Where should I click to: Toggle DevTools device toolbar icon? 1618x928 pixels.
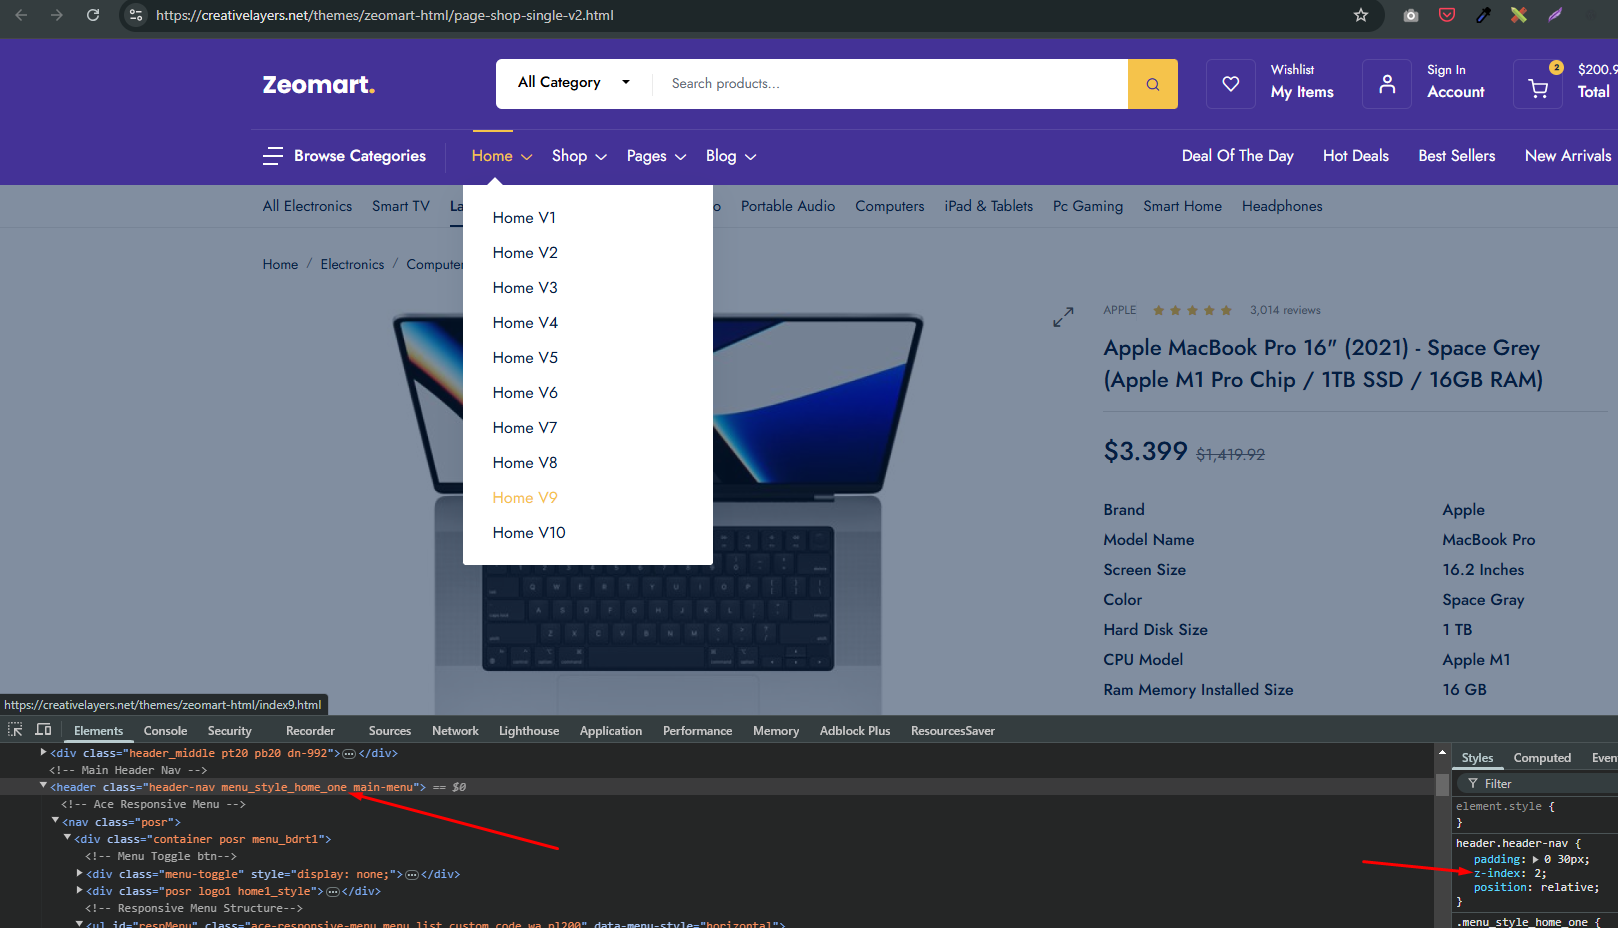(x=43, y=730)
